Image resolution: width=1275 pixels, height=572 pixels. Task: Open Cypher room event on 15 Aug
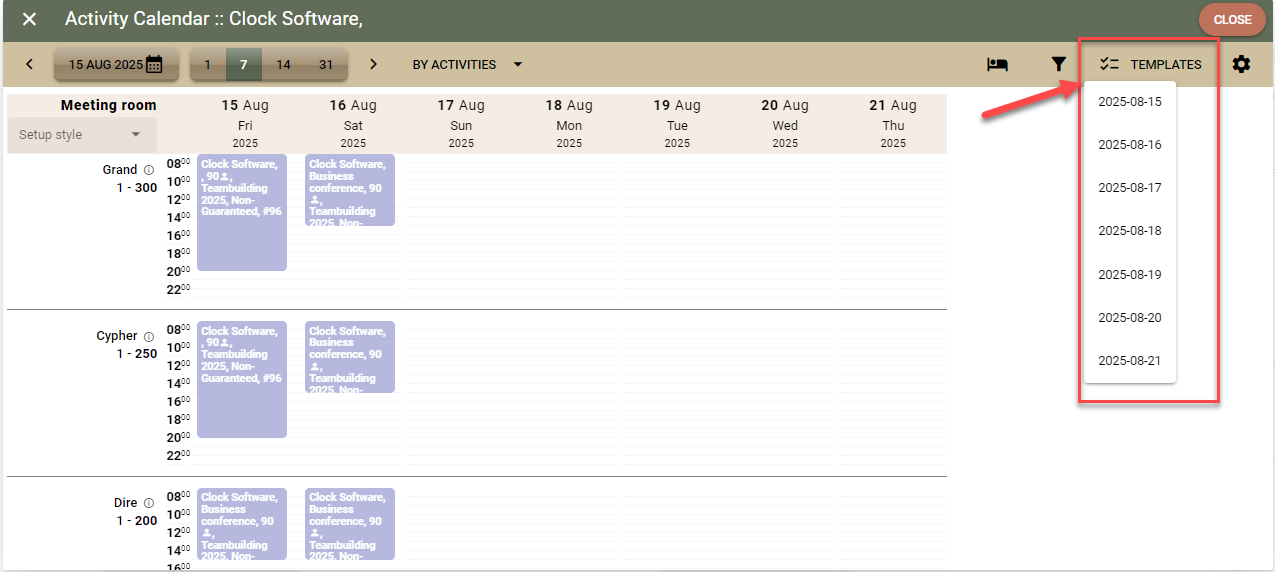tap(242, 379)
